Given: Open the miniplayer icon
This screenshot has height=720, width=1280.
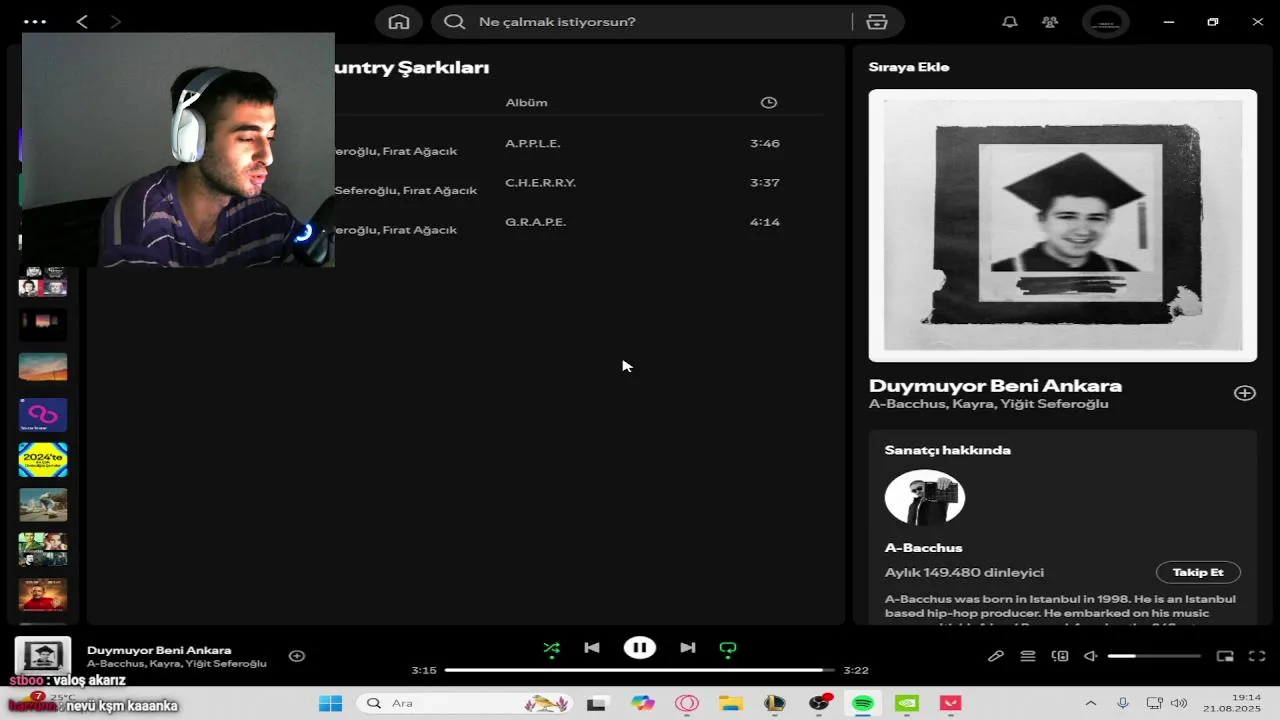Looking at the screenshot, I should coord(1225,656).
